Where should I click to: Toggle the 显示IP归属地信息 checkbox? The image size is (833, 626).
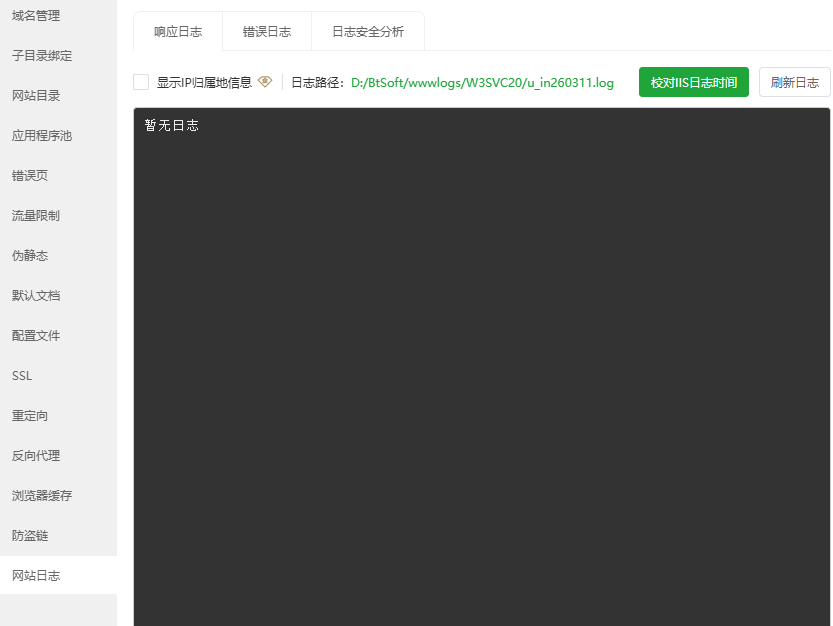[141, 82]
